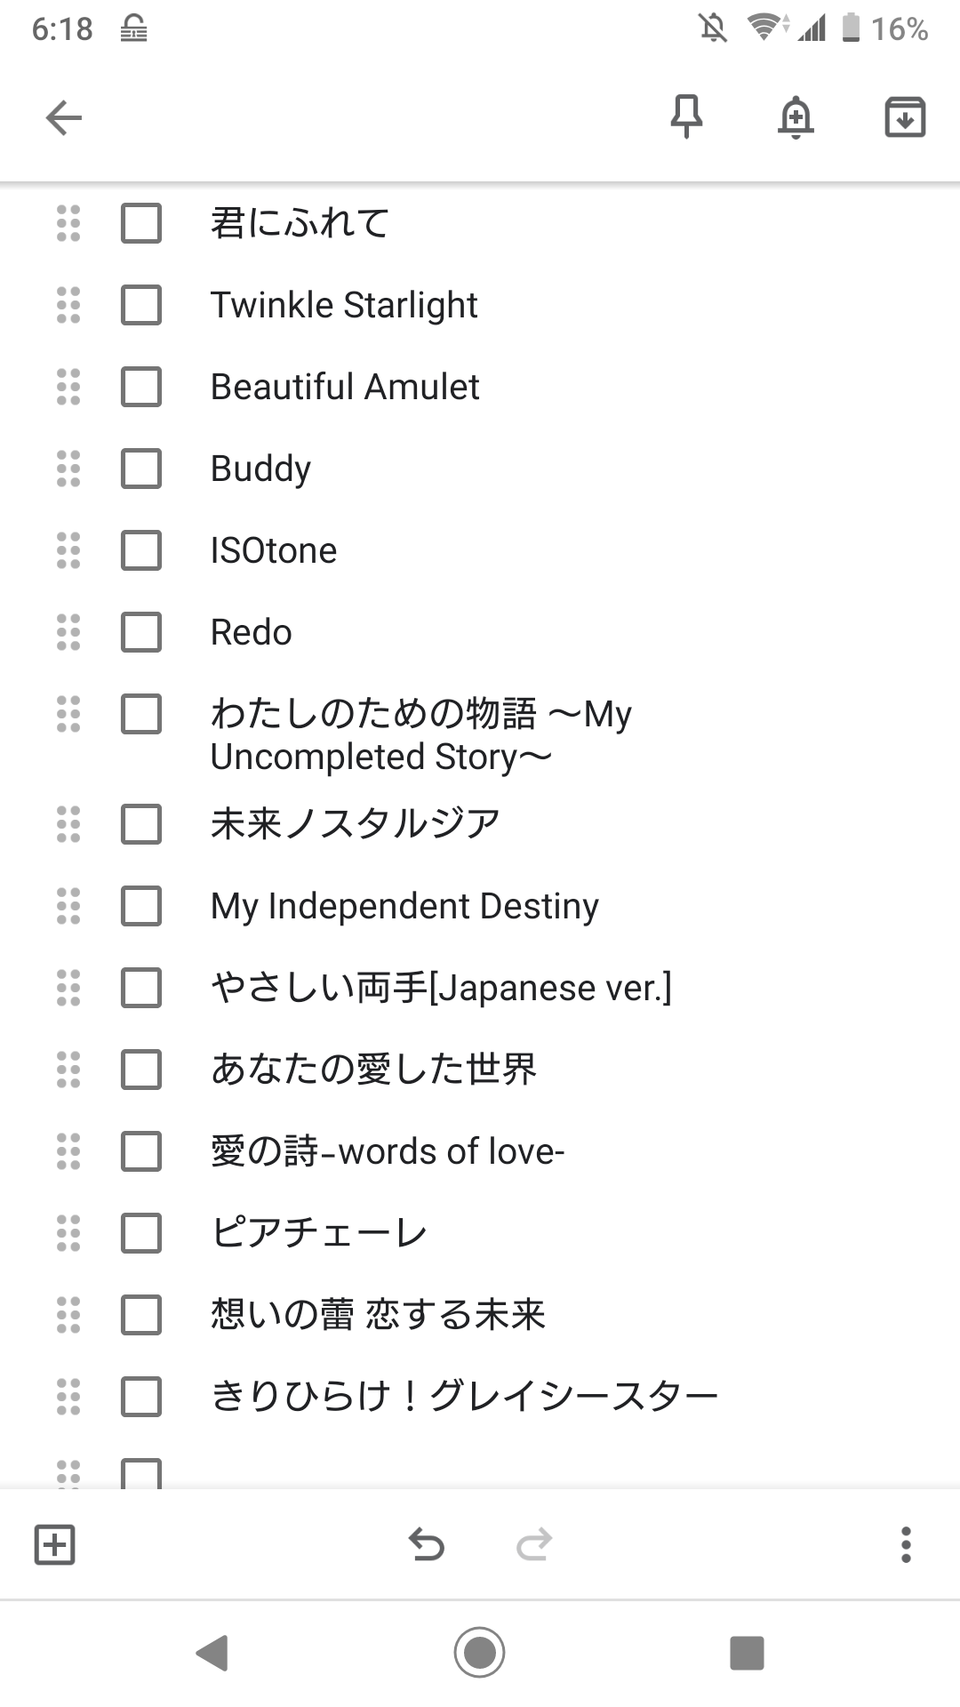Open the add-attachment plus box menu
This screenshot has height=1707, width=960.
click(x=55, y=1545)
